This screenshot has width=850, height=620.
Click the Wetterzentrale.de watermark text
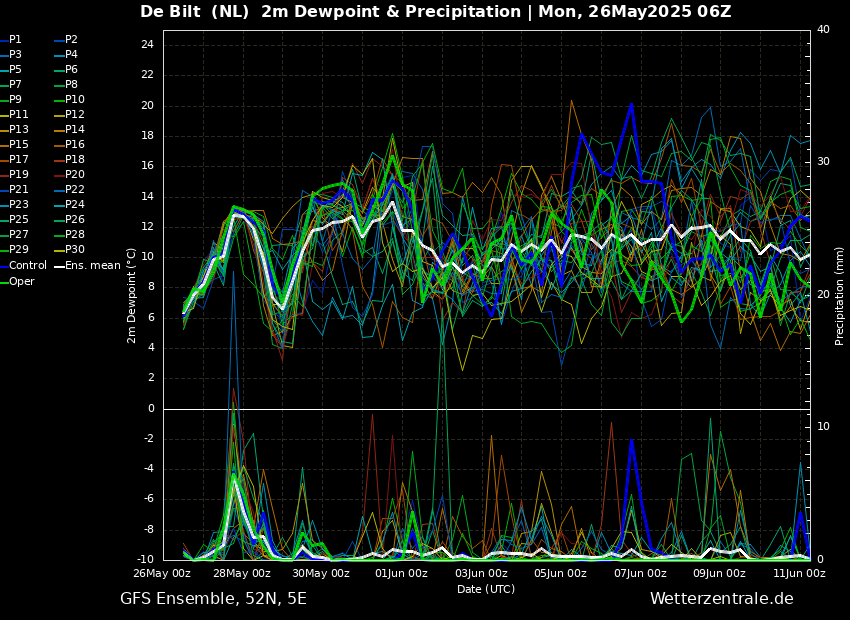point(721,599)
